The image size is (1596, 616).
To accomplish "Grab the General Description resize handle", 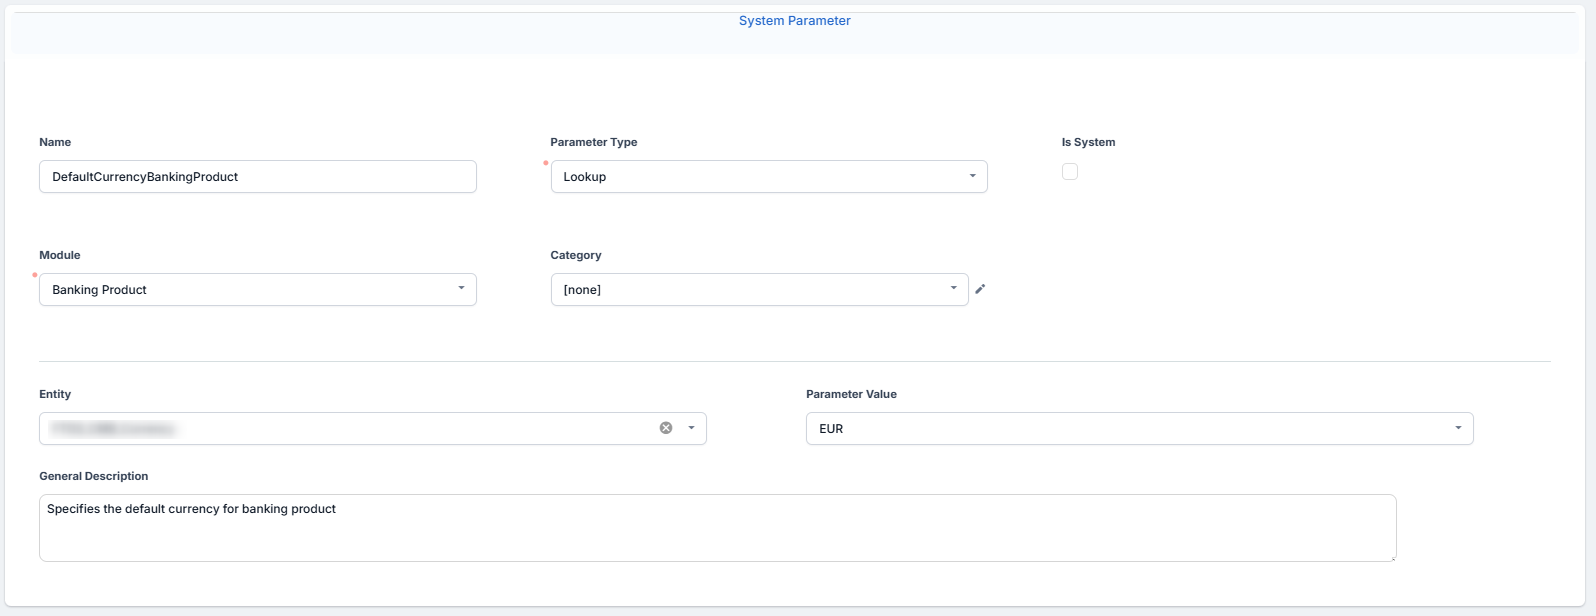I will tap(1392, 558).
